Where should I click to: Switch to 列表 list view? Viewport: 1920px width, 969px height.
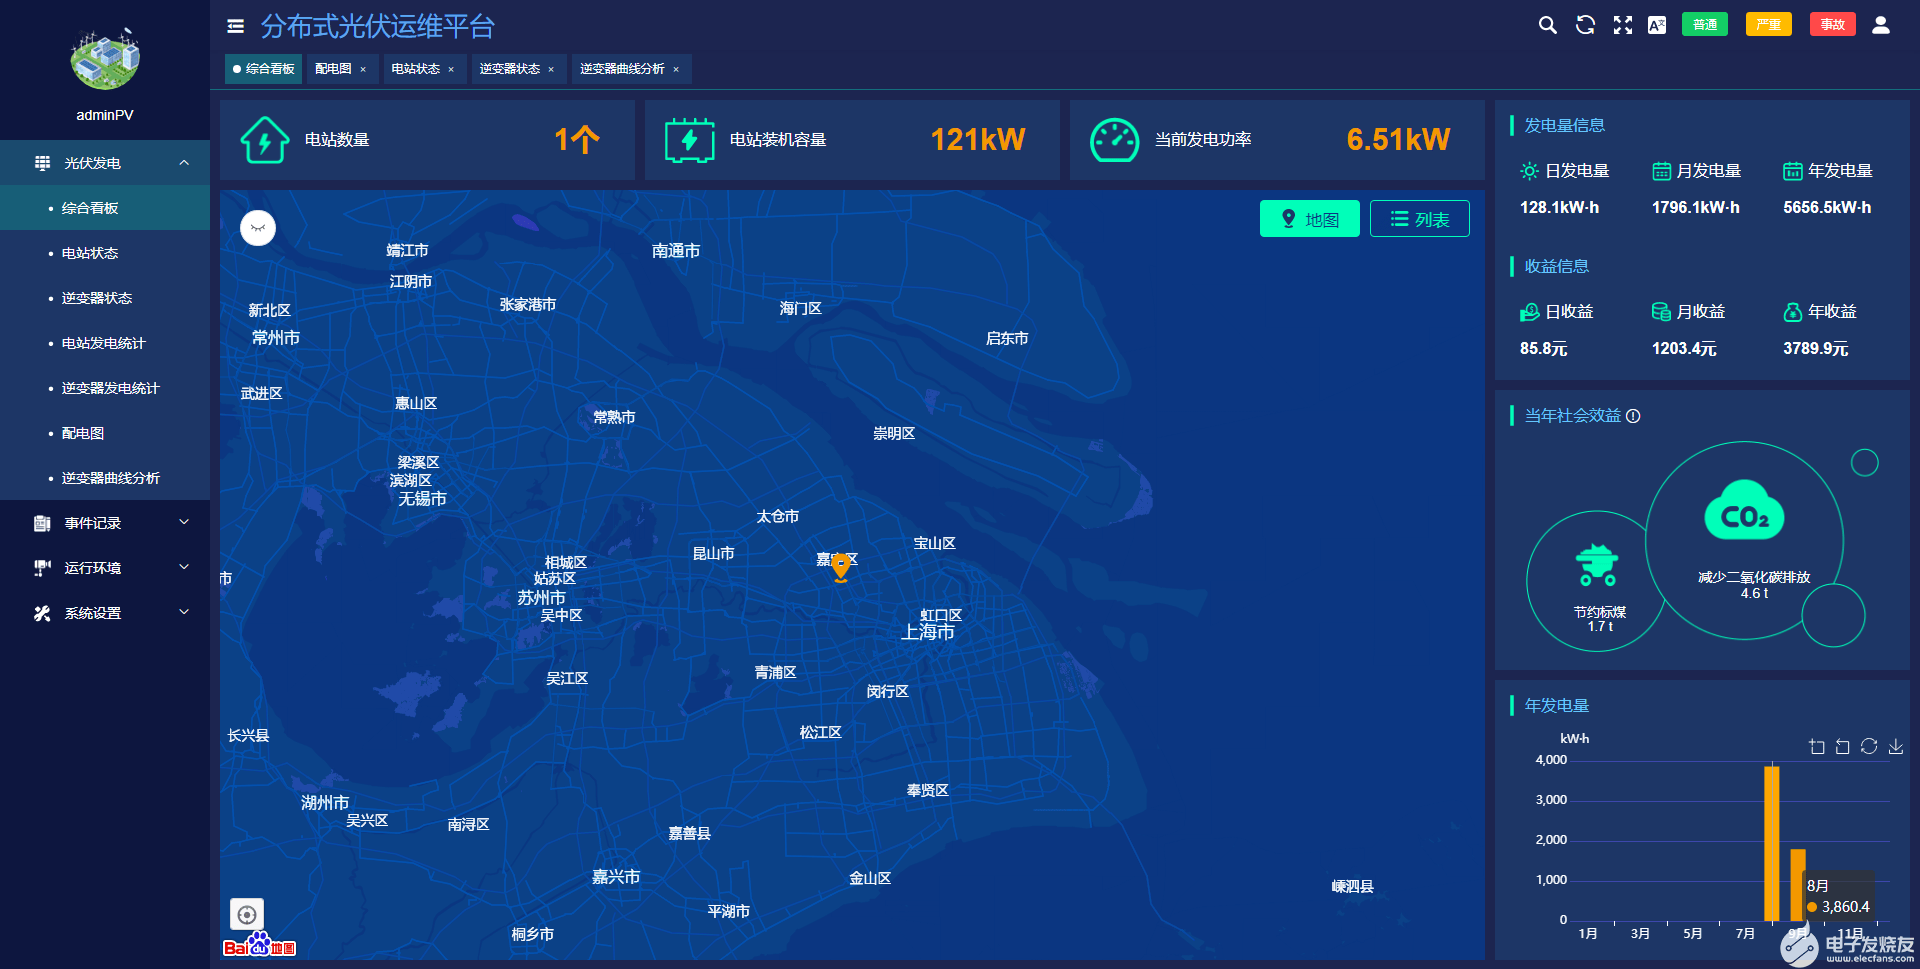[1419, 219]
